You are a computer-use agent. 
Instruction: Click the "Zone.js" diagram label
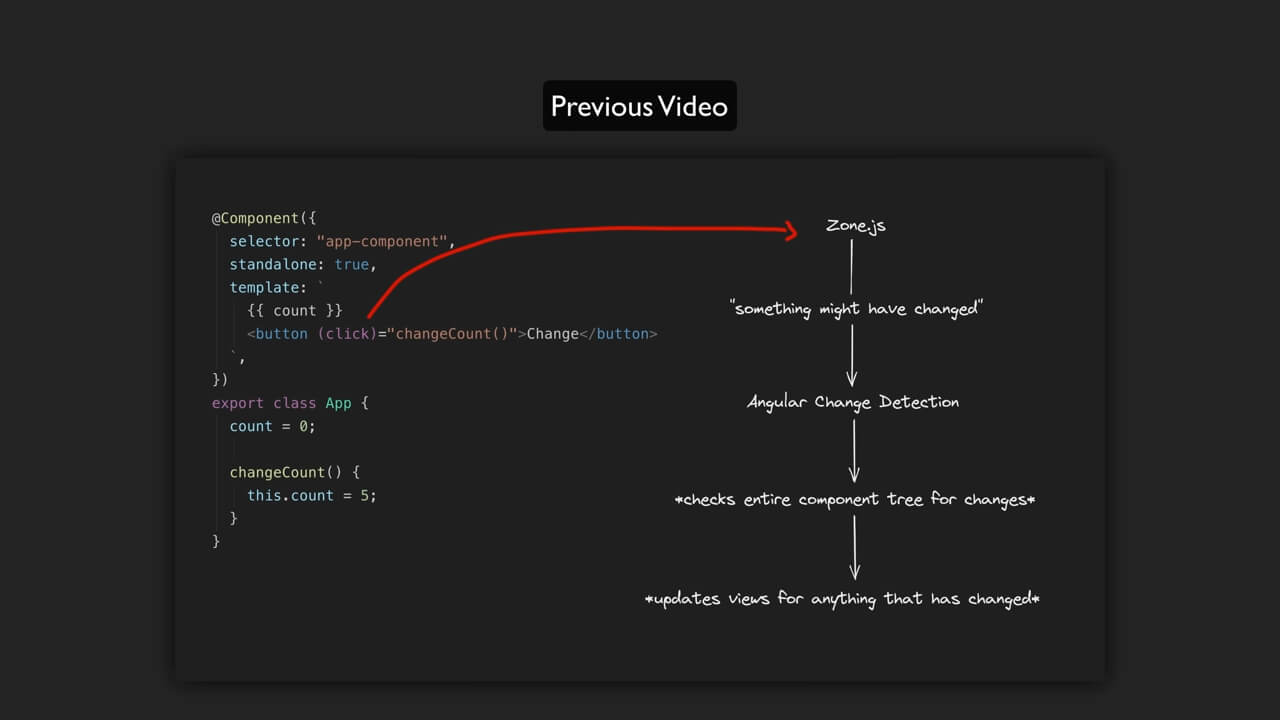point(855,226)
